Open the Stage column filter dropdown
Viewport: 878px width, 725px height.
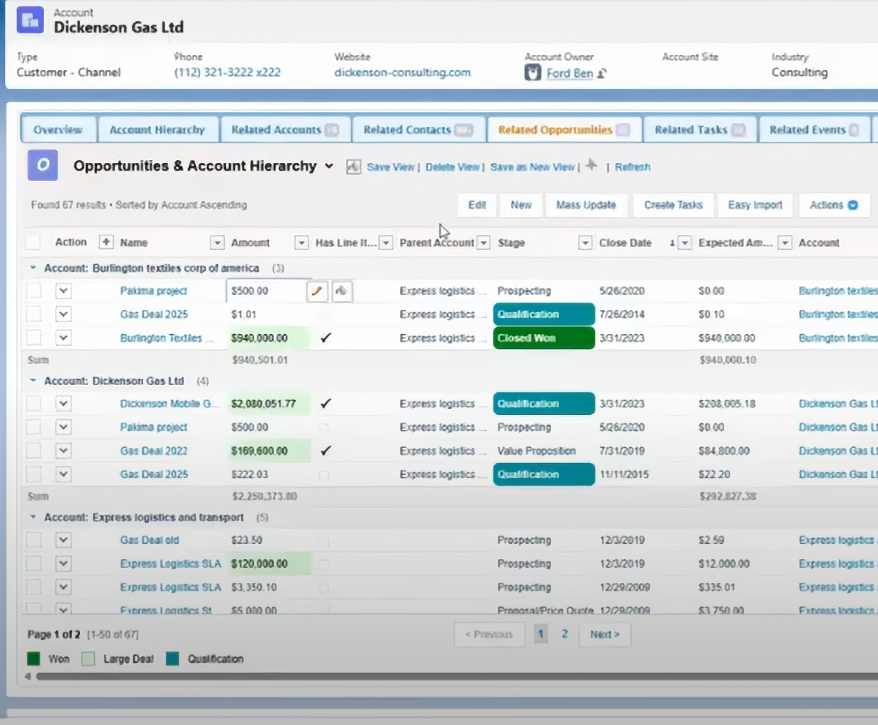pos(585,242)
